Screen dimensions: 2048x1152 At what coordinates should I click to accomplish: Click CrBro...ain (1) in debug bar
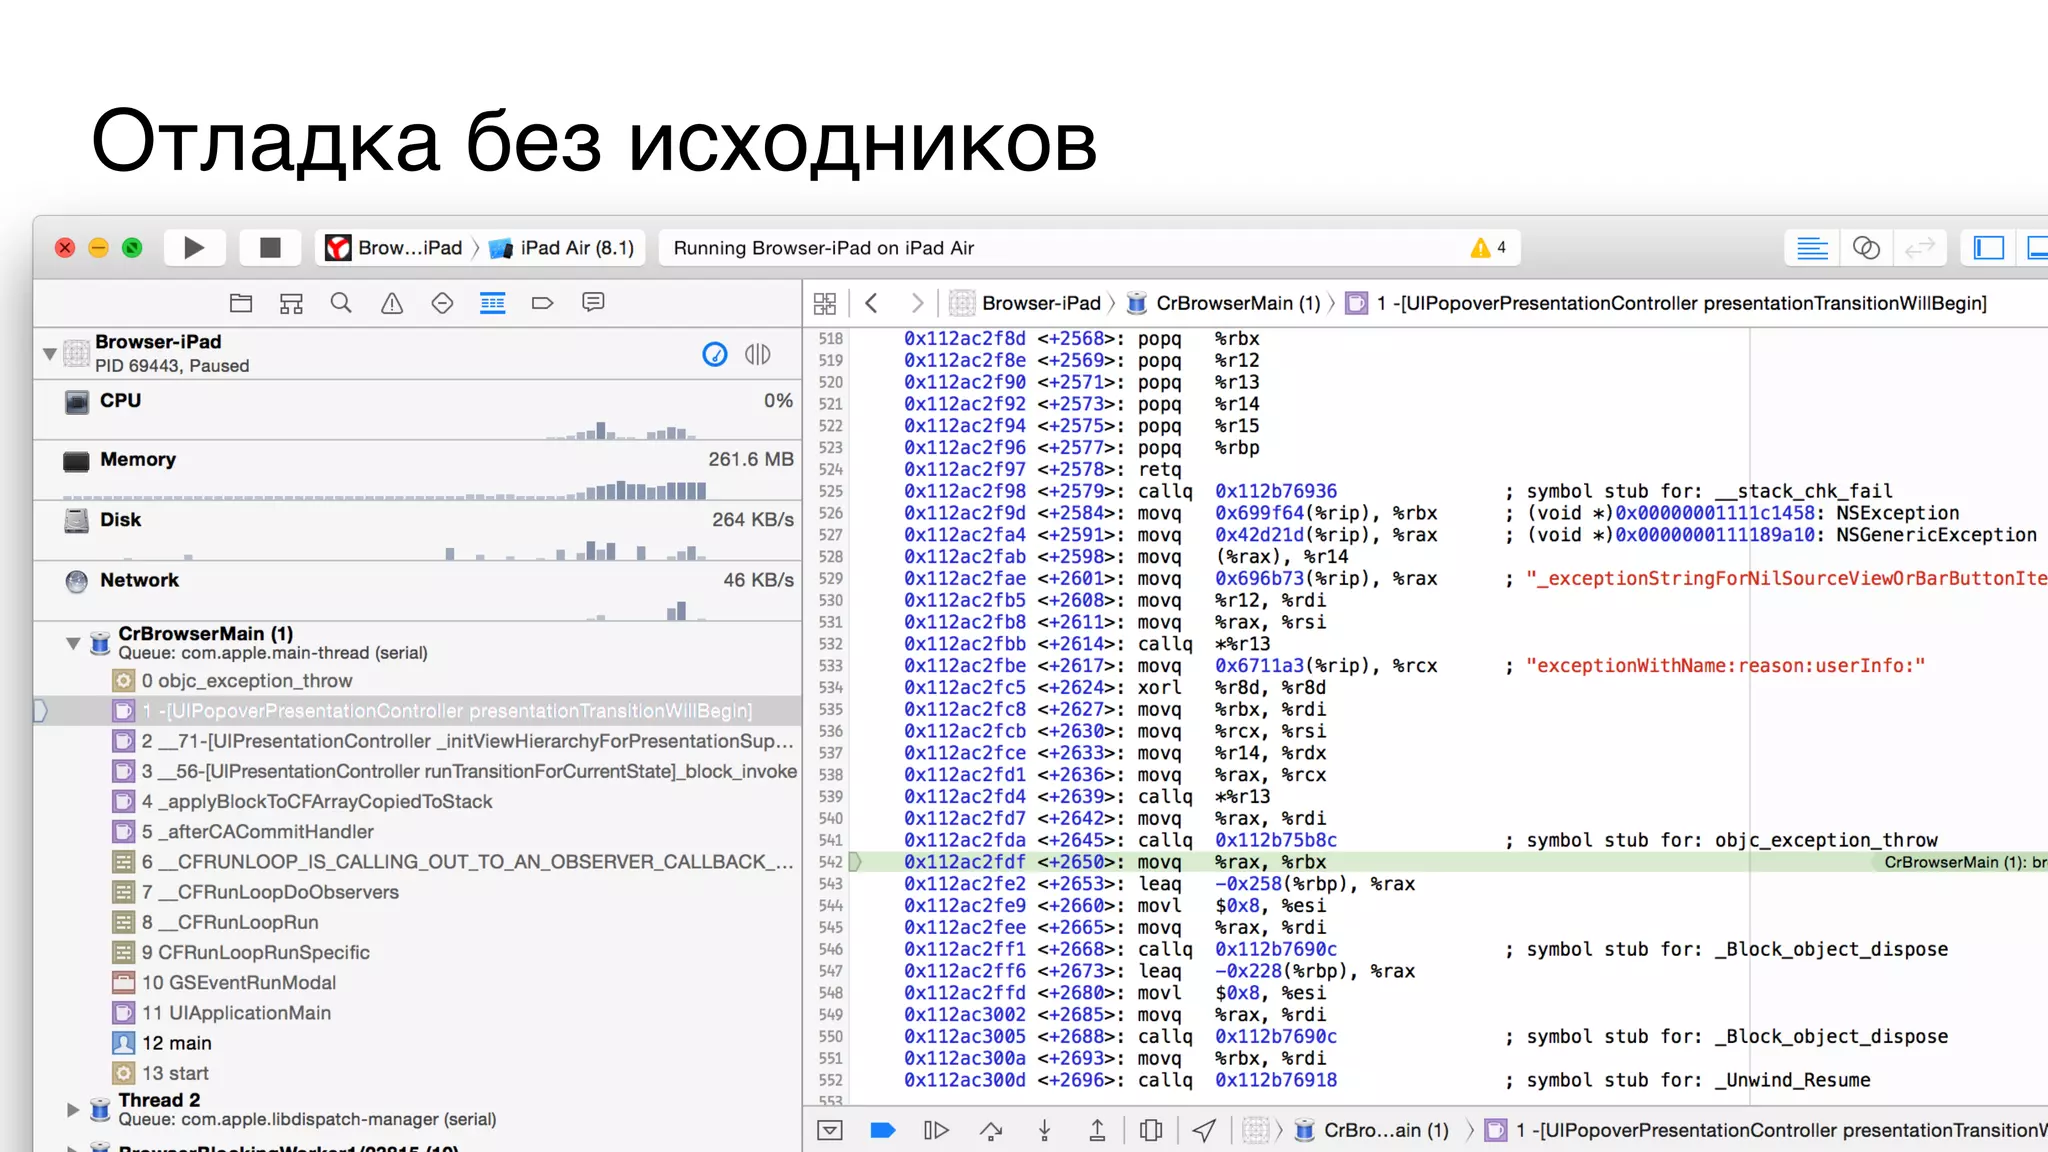(x=1372, y=1130)
